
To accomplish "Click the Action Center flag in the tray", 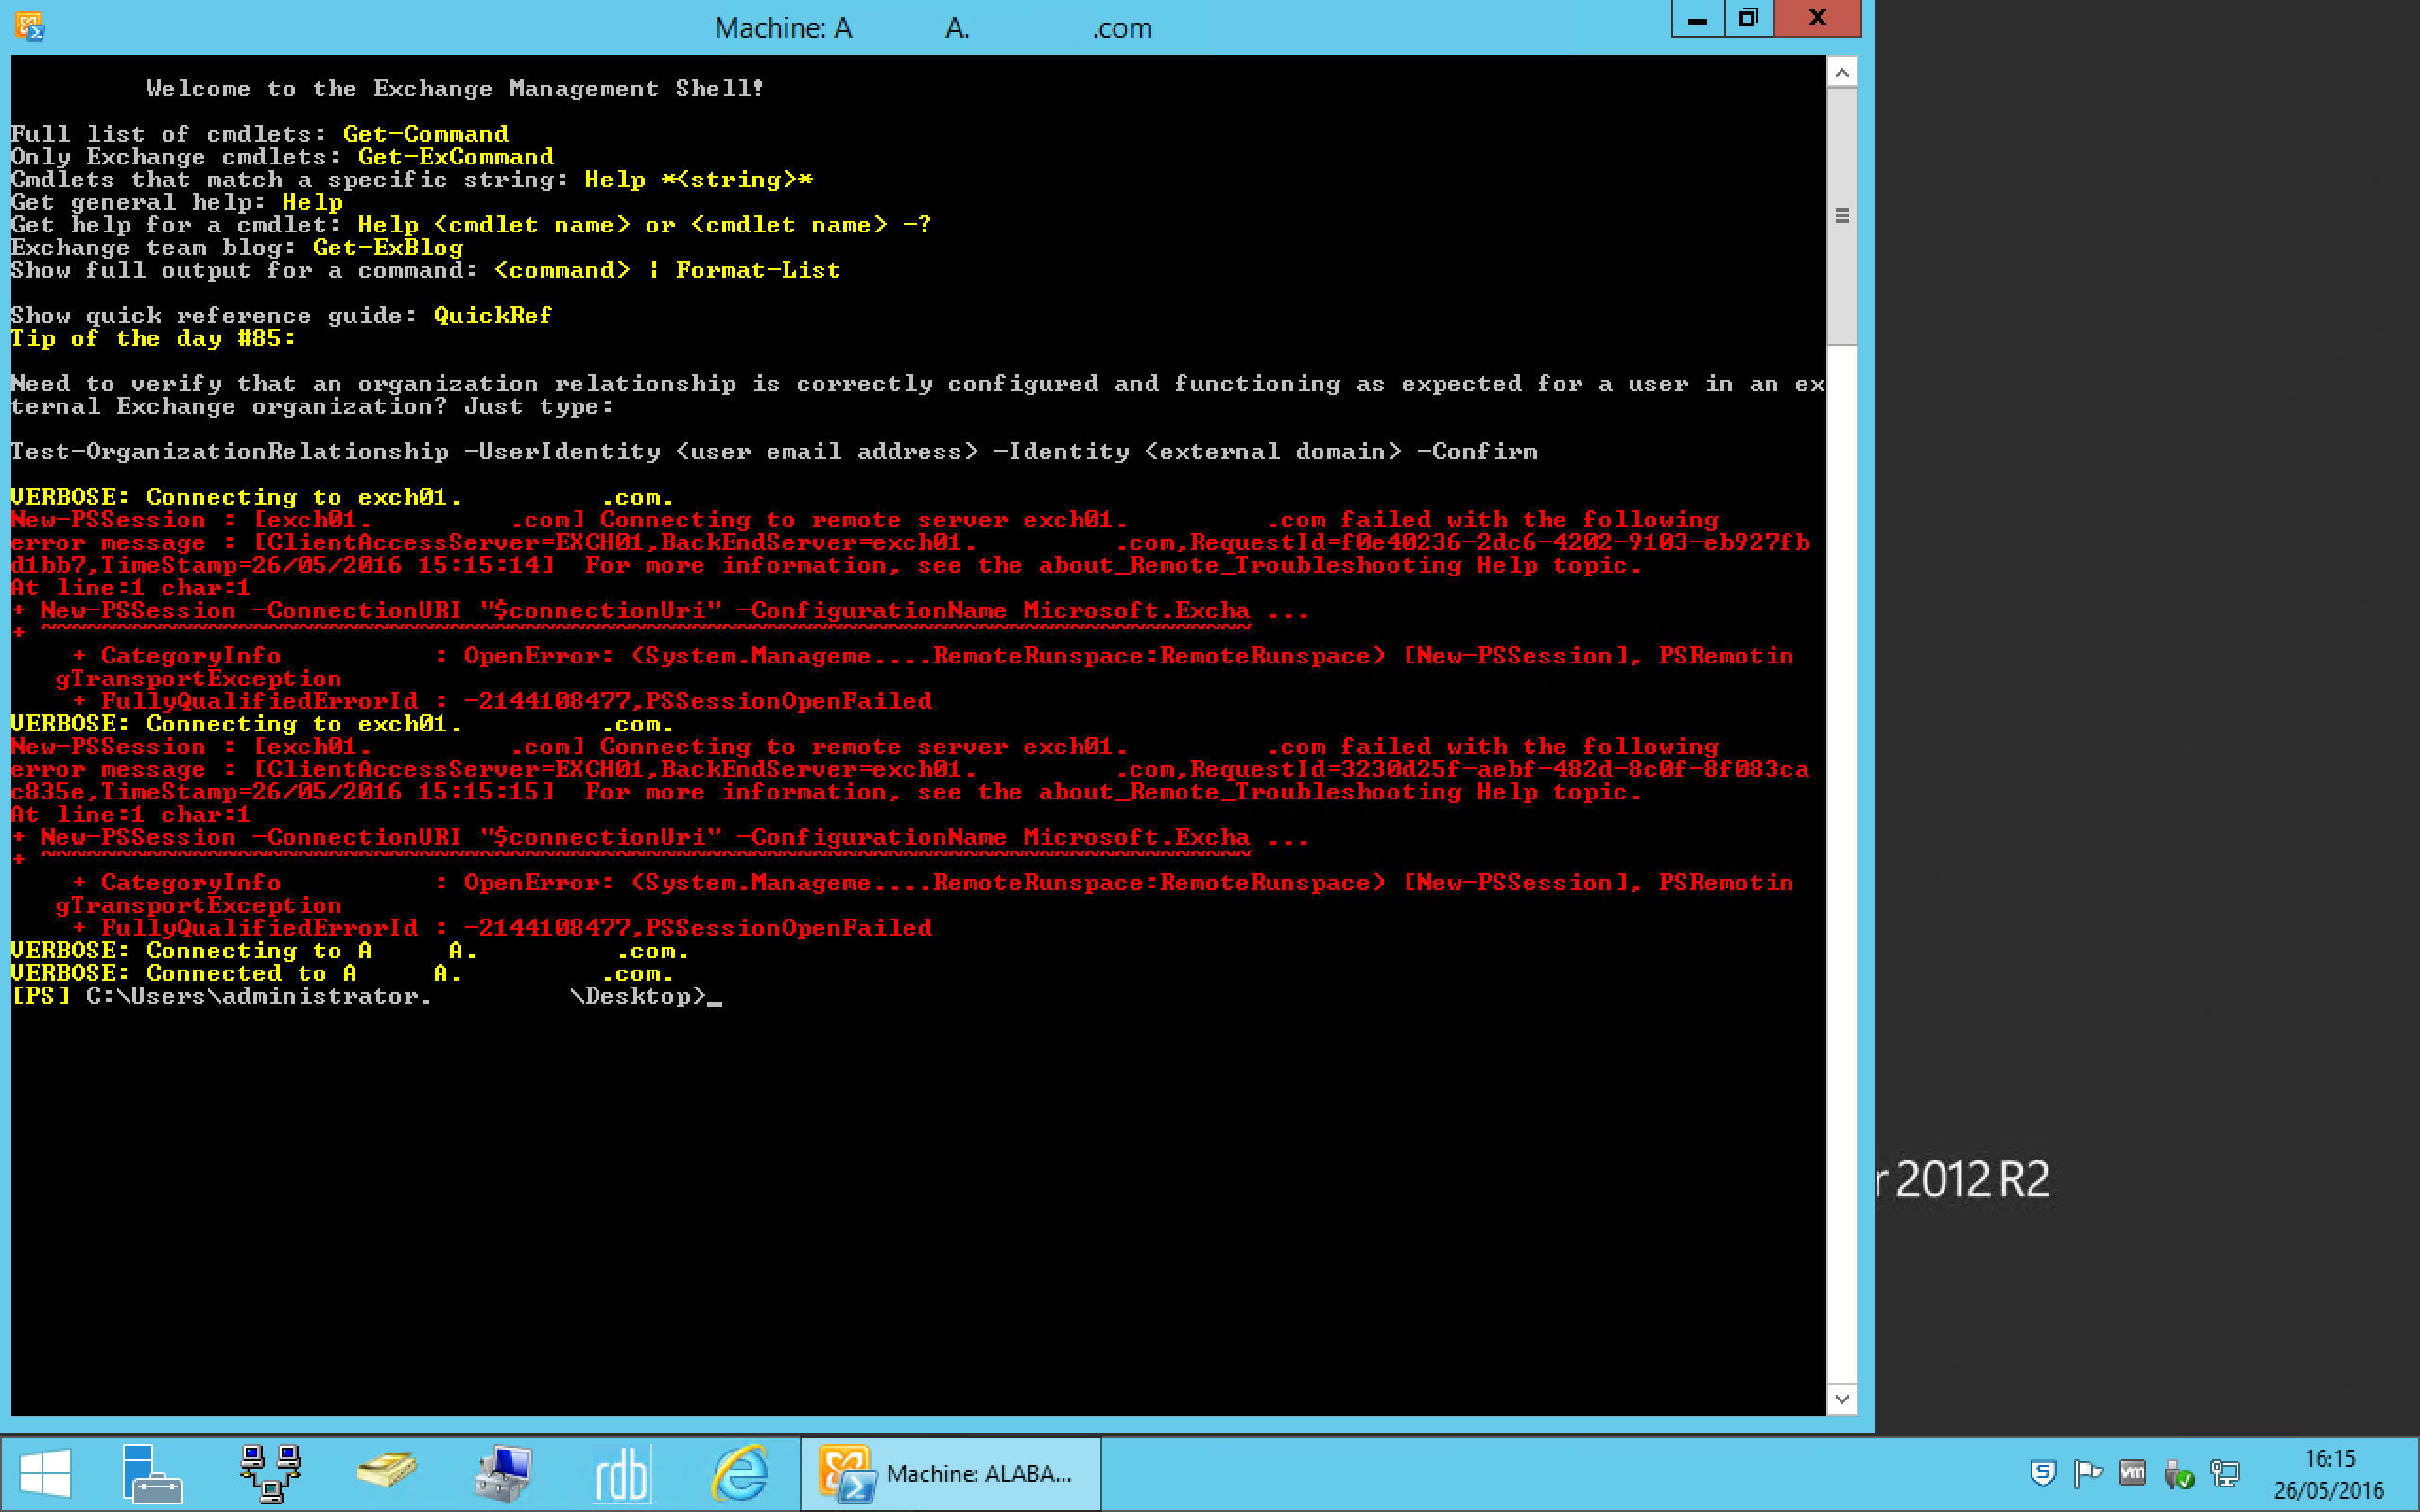I will pos(2089,1472).
